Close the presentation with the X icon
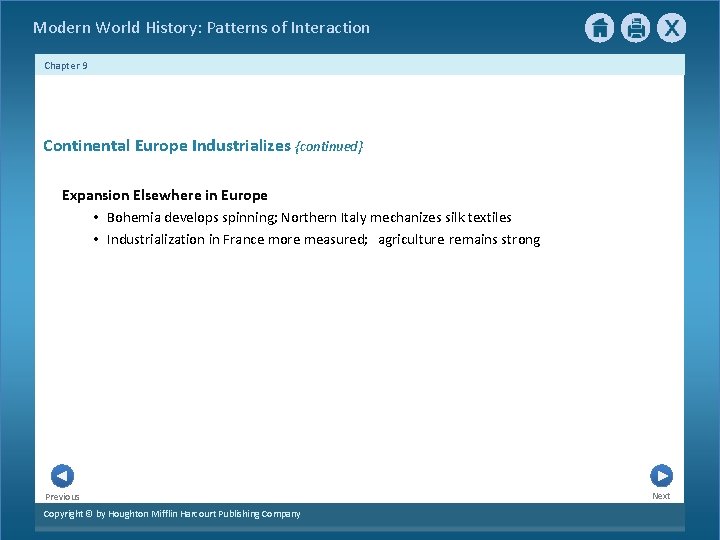Image resolution: width=720 pixels, height=540 pixels. [671, 28]
